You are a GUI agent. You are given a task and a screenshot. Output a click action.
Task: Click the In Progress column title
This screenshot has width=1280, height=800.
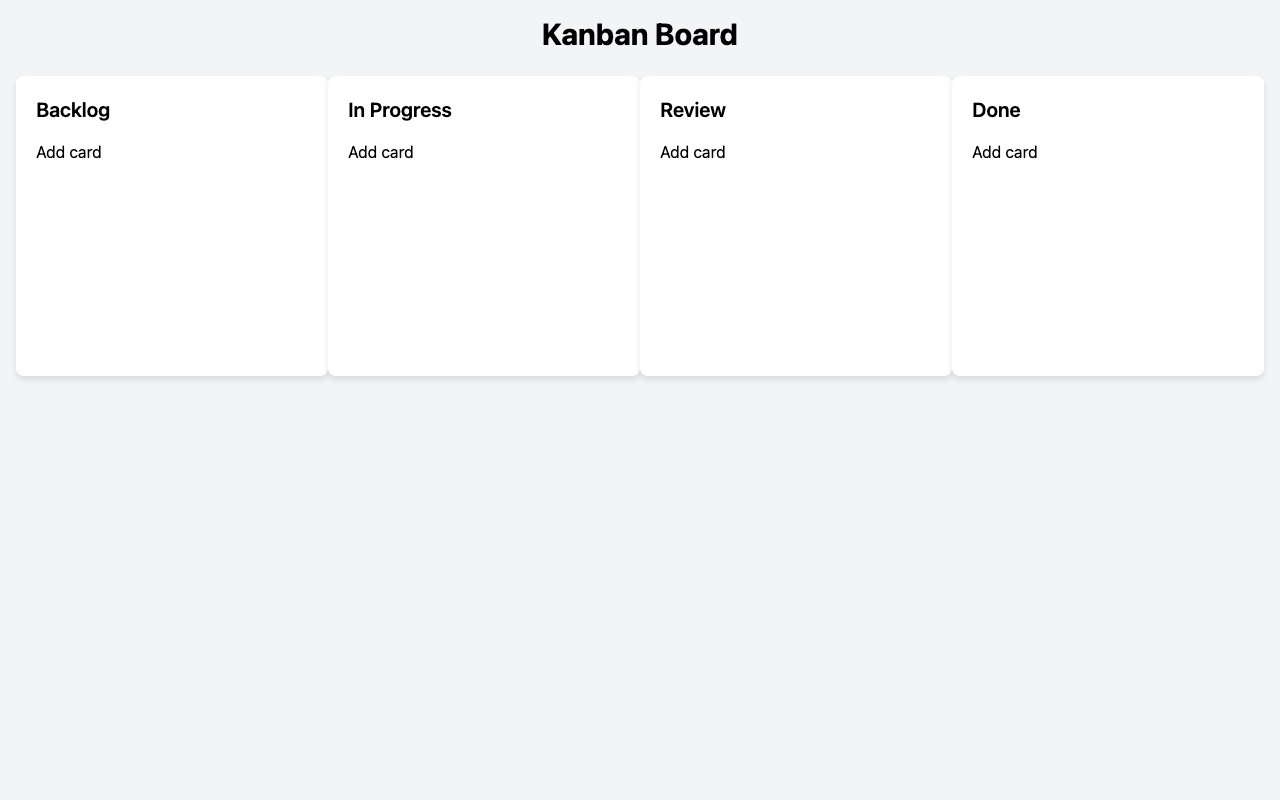click(400, 110)
